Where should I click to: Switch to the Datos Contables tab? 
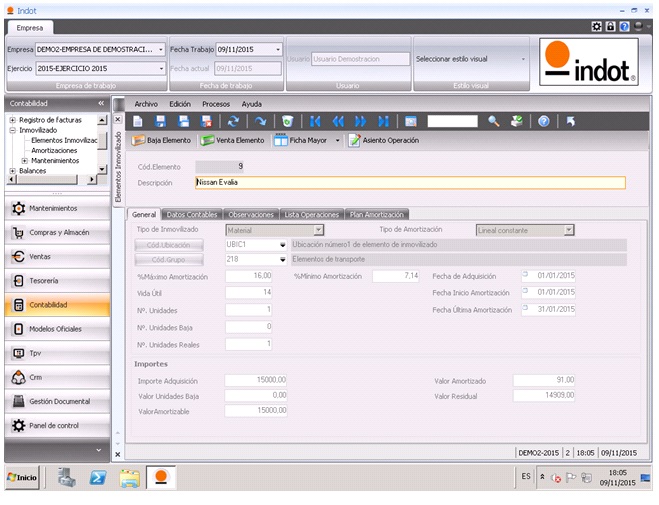point(191,214)
